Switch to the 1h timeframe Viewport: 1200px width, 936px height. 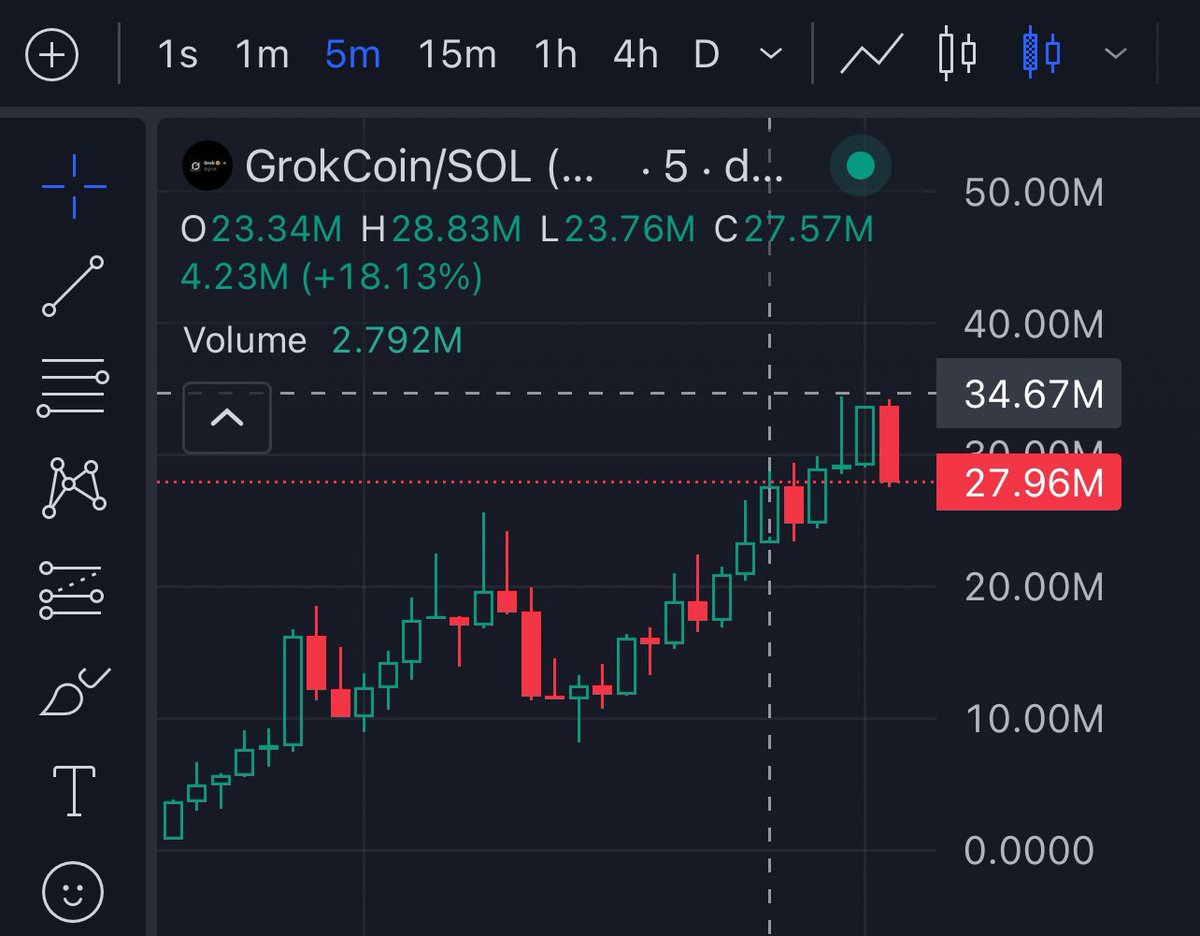point(555,55)
